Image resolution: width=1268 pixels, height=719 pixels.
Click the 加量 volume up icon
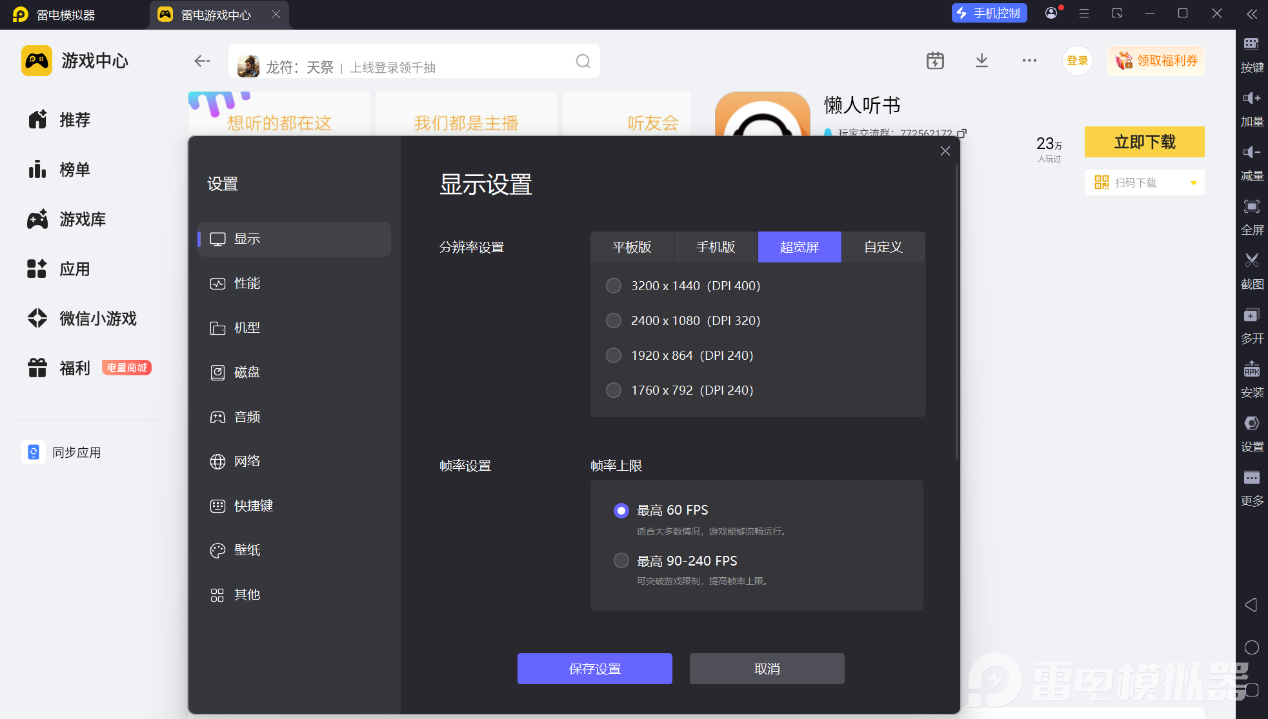pos(1252,97)
